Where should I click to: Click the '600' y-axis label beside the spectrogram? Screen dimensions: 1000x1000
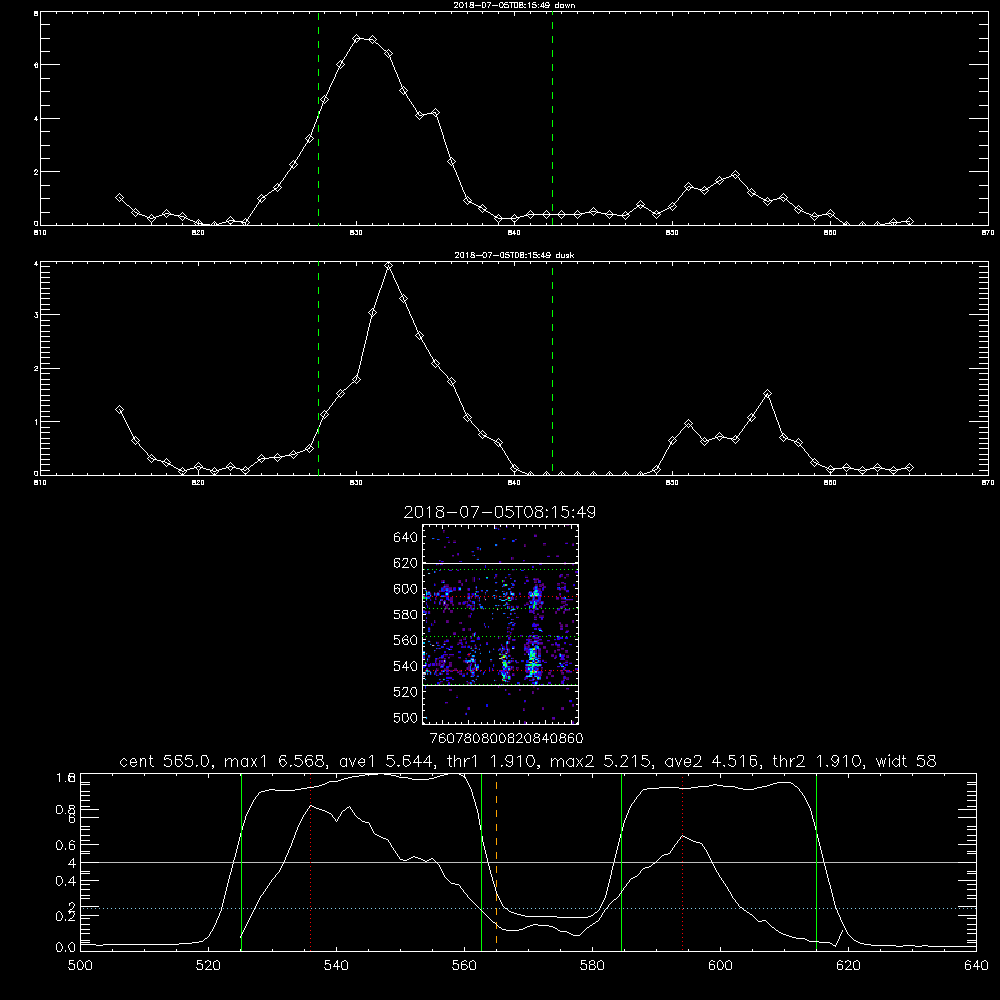click(406, 589)
